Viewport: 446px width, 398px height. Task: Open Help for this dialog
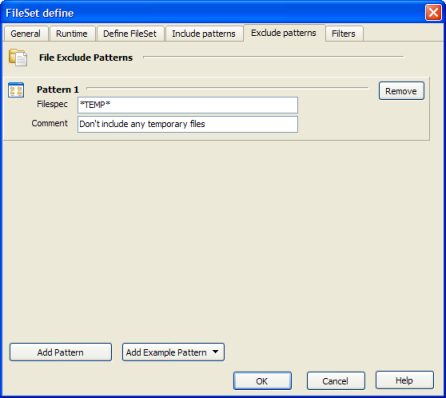[x=405, y=380]
